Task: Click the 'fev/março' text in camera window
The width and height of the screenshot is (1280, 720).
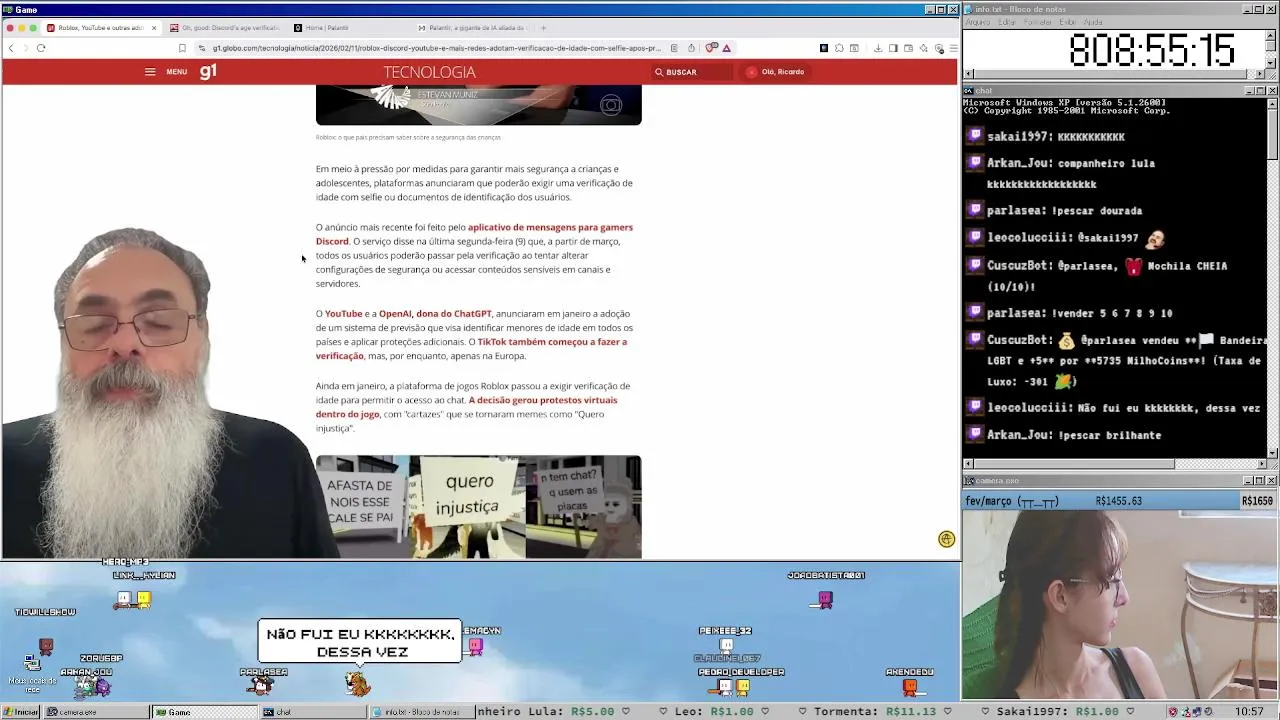Action: [x=989, y=501]
